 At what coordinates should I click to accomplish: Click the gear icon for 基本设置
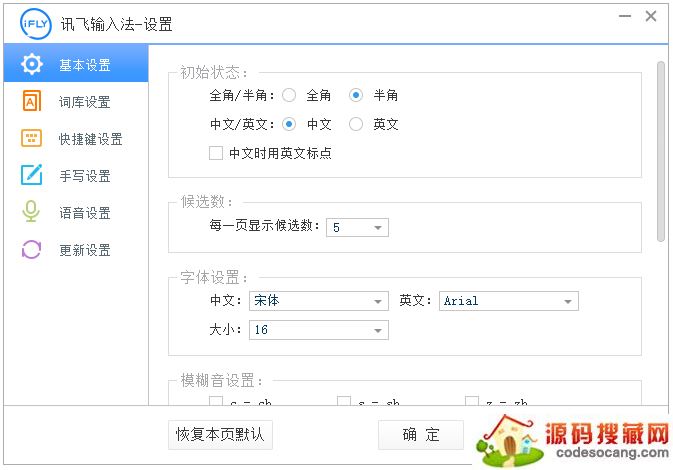[32, 64]
